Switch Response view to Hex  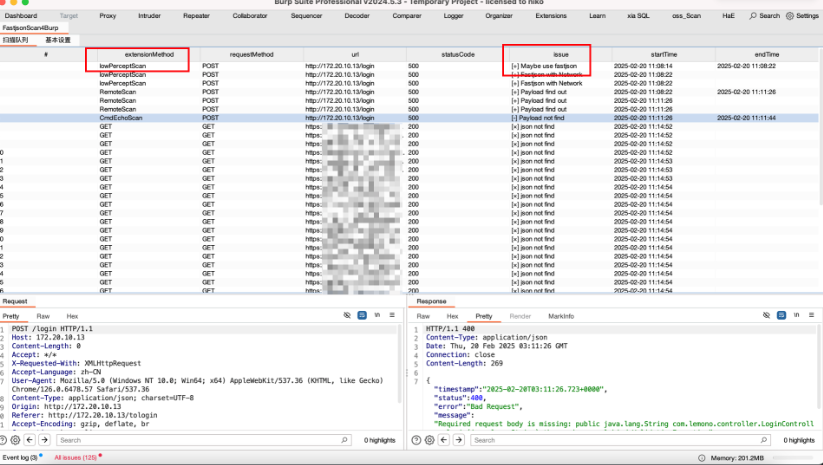click(x=452, y=316)
